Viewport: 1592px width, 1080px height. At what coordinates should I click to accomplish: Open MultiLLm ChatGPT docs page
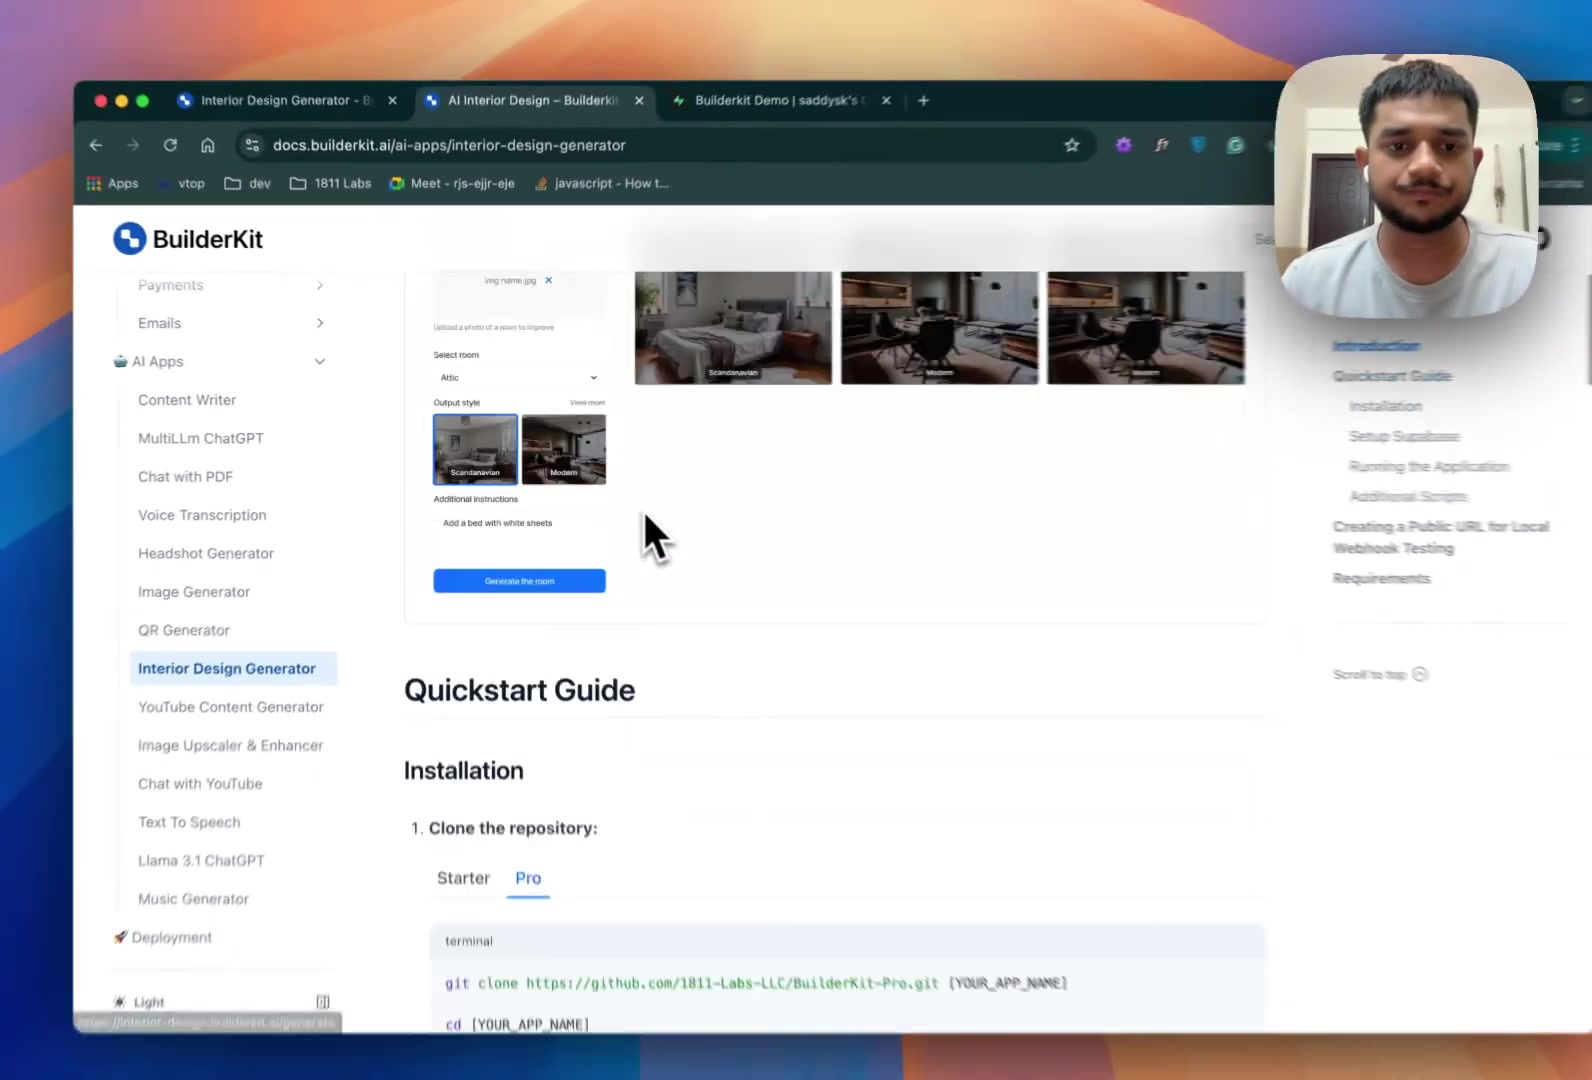[x=201, y=438]
